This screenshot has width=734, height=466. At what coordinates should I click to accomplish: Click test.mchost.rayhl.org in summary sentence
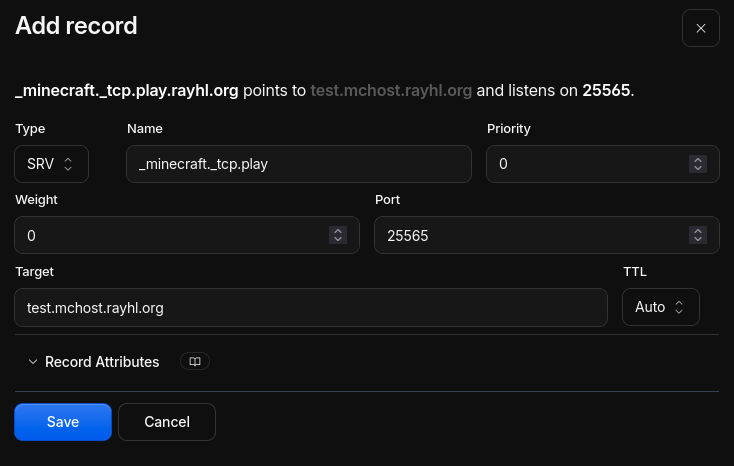tap(391, 90)
